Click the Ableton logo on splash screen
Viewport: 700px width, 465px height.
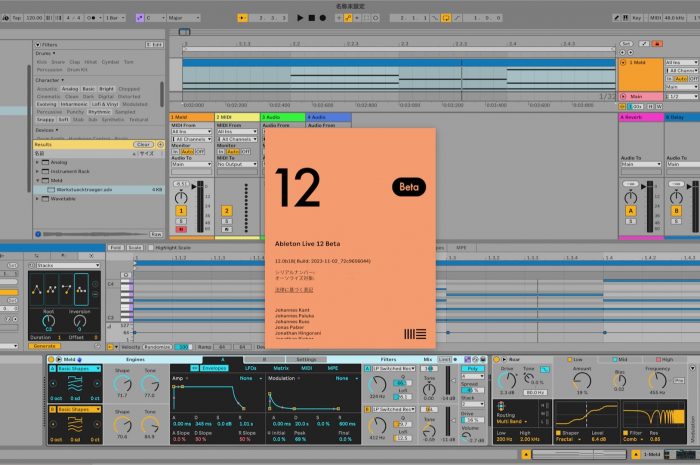(x=415, y=334)
